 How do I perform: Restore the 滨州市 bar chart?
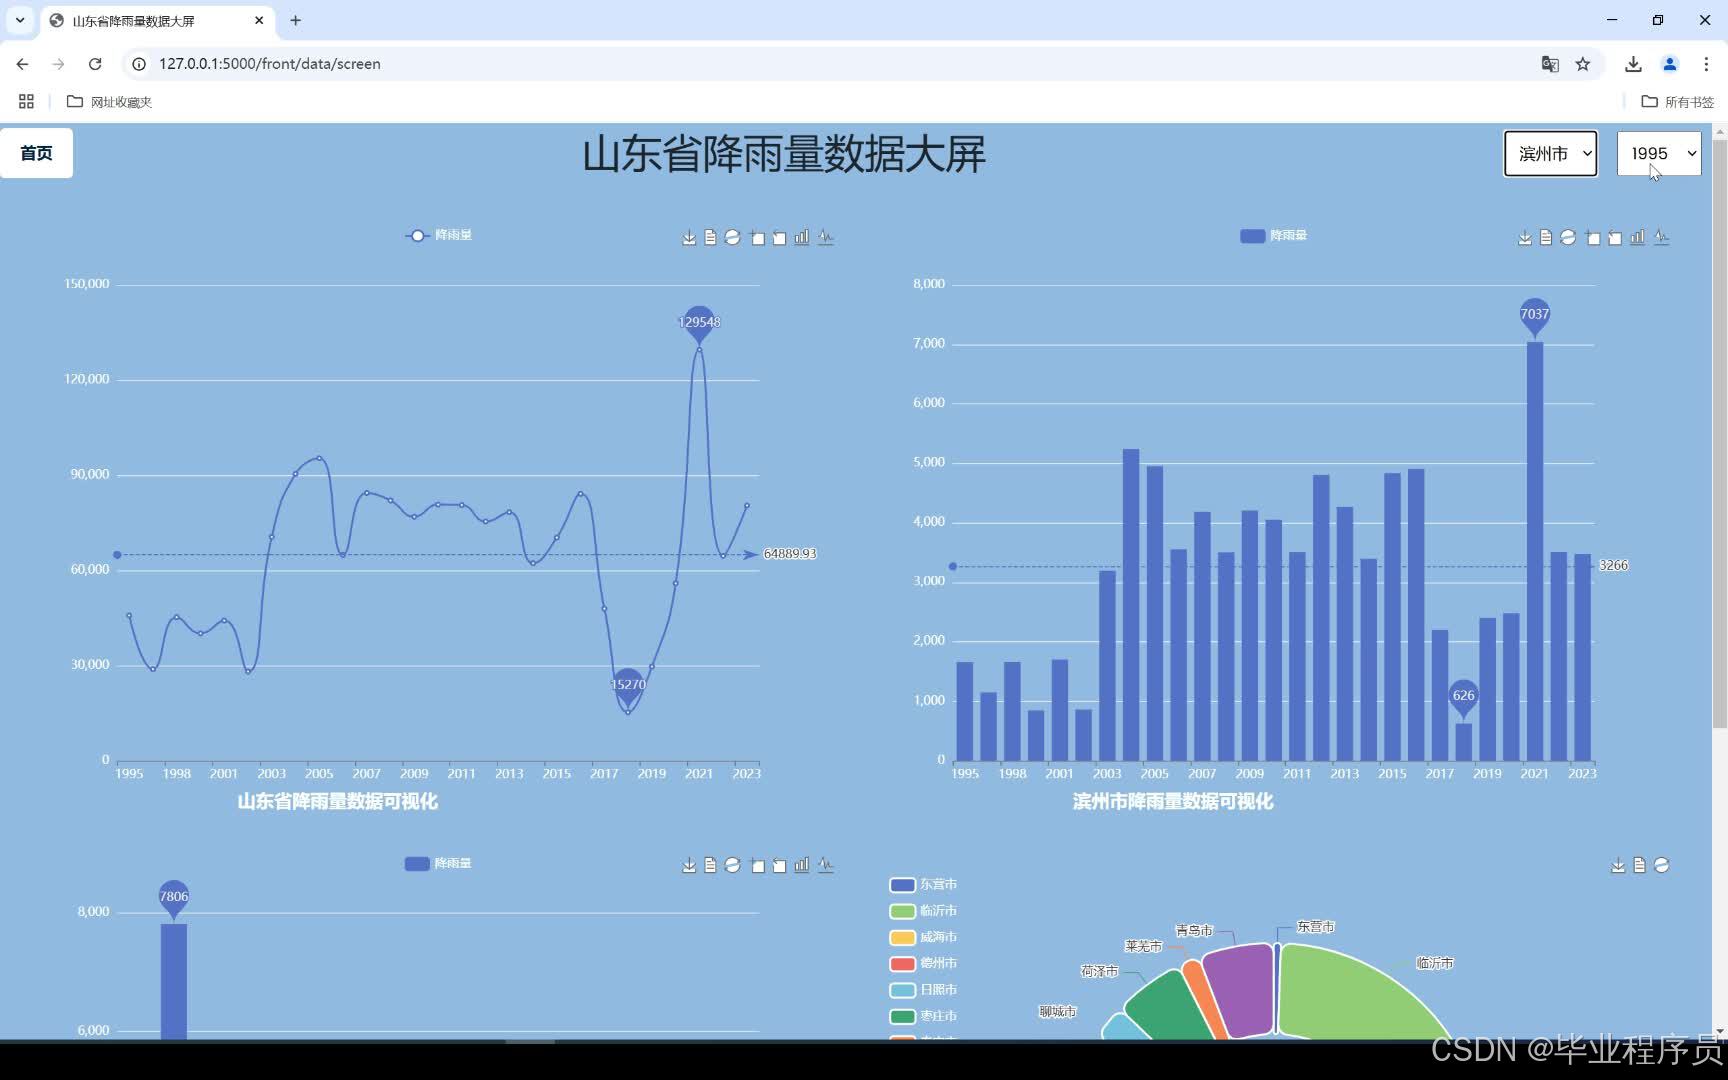click(x=1568, y=237)
